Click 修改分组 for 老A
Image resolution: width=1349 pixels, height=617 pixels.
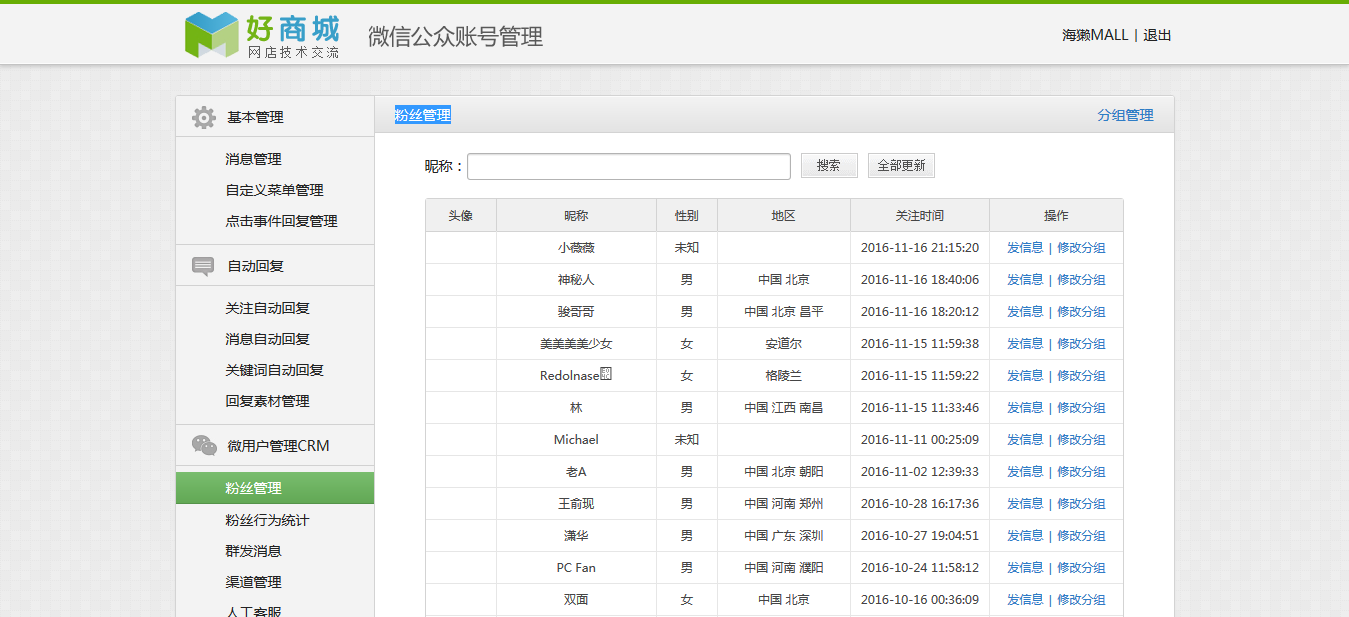pos(1081,472)
